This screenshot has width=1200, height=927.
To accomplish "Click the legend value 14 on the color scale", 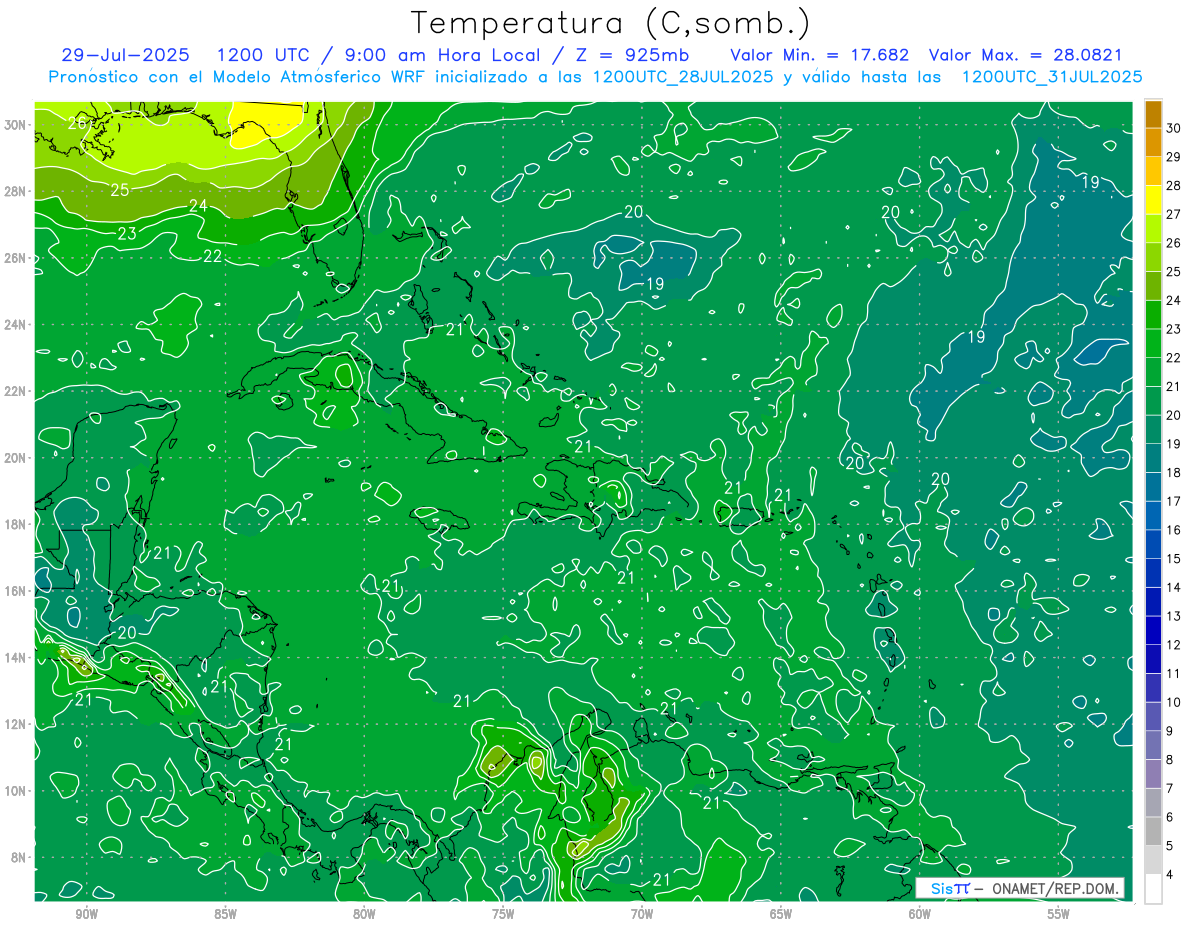I will tap(1174, 587).
